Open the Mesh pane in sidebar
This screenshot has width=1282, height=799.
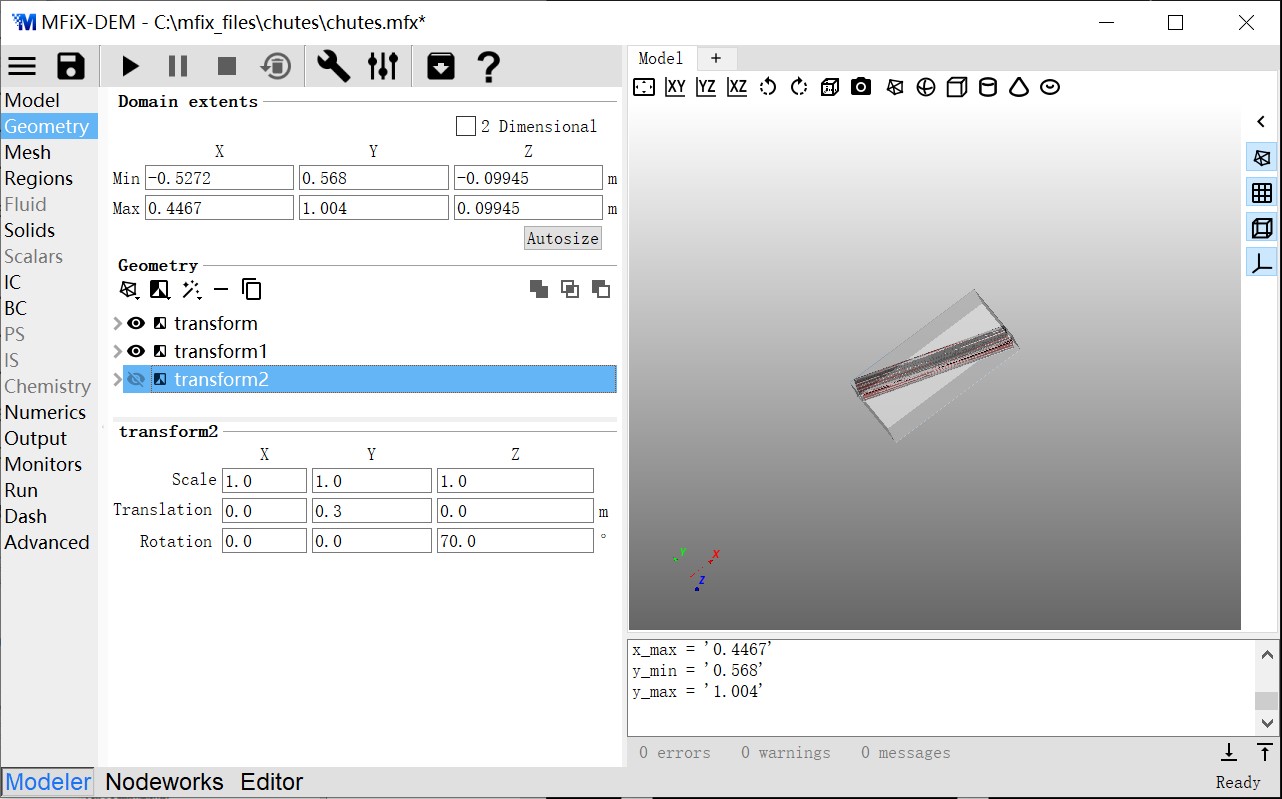(x=28, y=152)
